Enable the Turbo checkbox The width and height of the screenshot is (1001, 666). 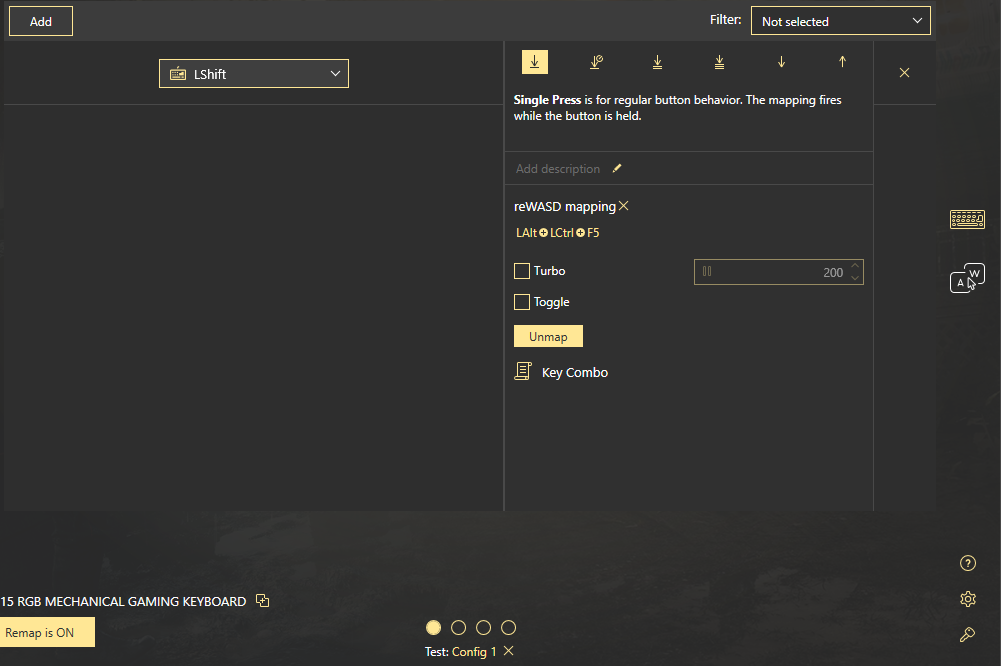pyautogui.click(x=522, y=271)
